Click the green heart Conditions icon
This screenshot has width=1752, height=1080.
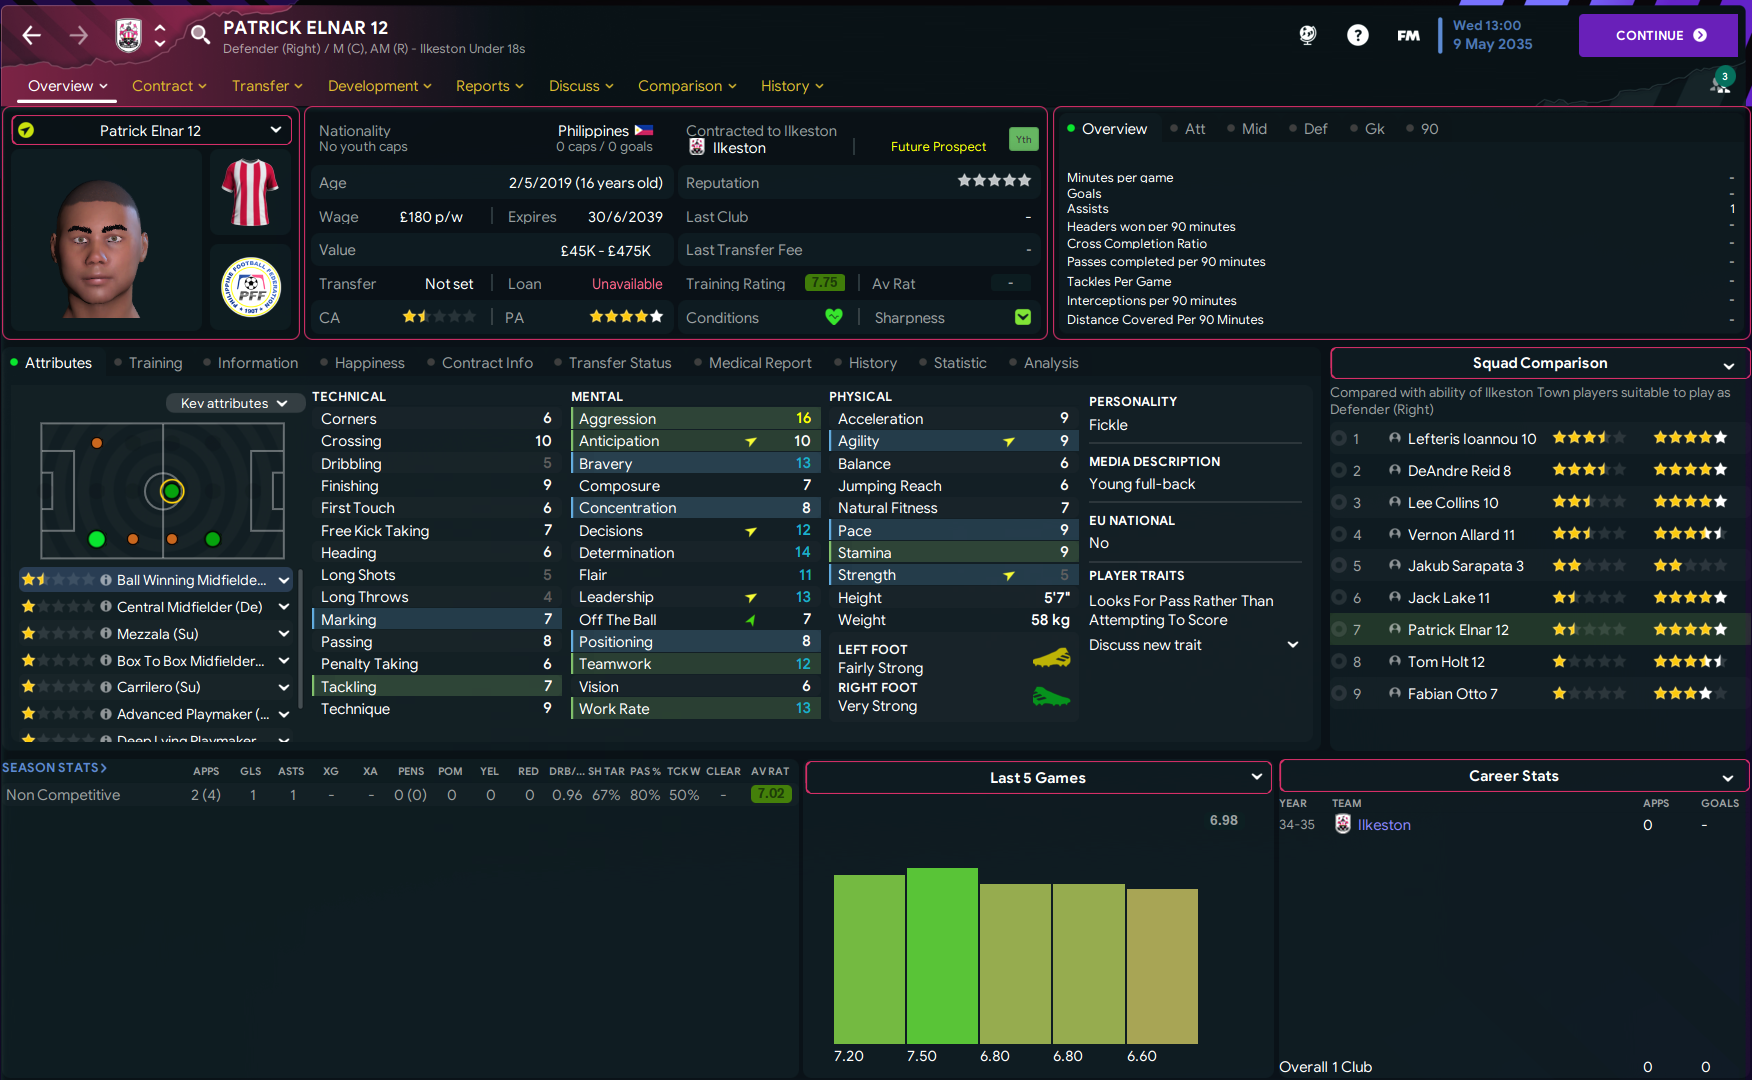[x=834, y=317]
